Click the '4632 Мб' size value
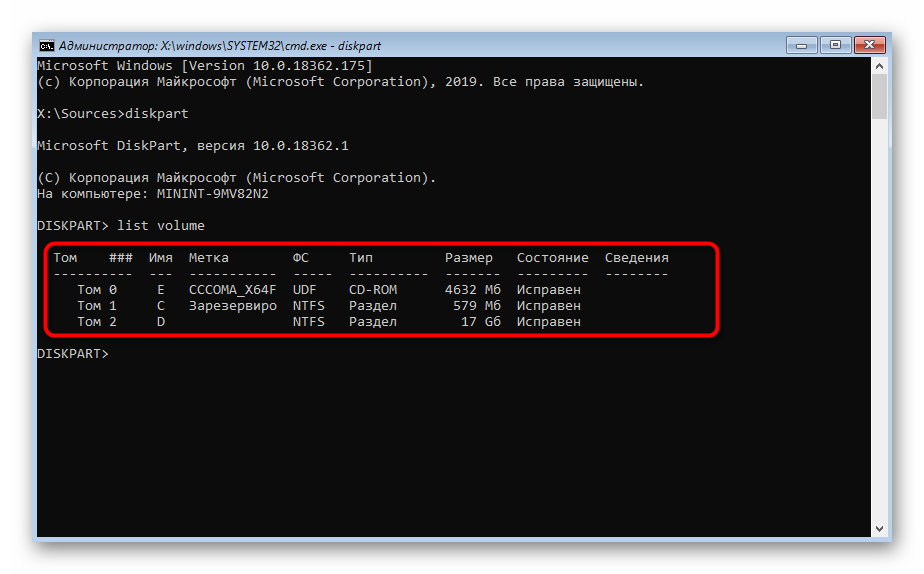Viewport: 924px width, 574px height. coord(473,289)
